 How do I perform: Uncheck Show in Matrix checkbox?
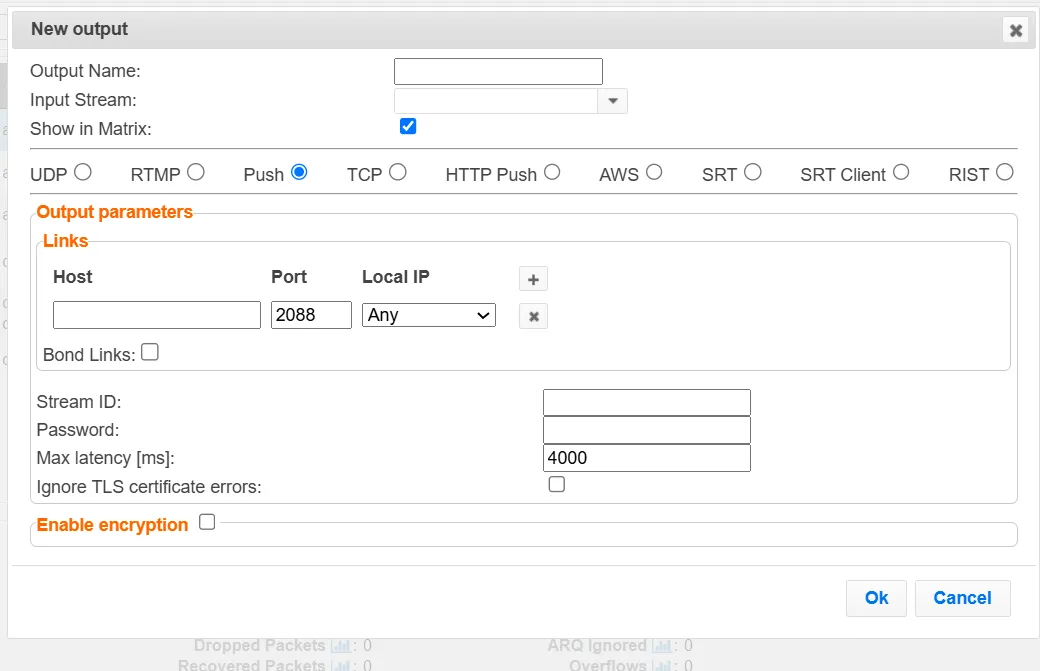point(407,127)
